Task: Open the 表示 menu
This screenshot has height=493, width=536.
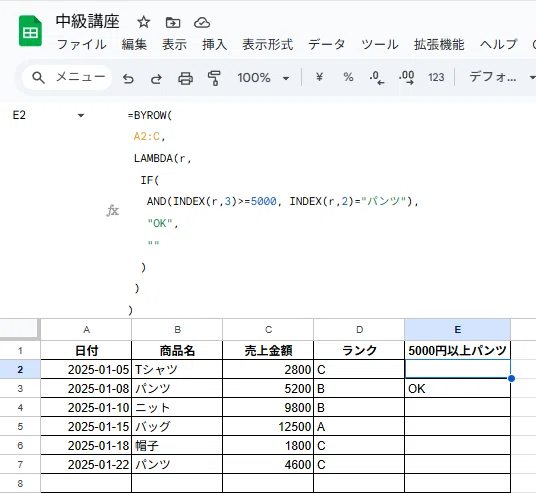Action: click(174, 44)
